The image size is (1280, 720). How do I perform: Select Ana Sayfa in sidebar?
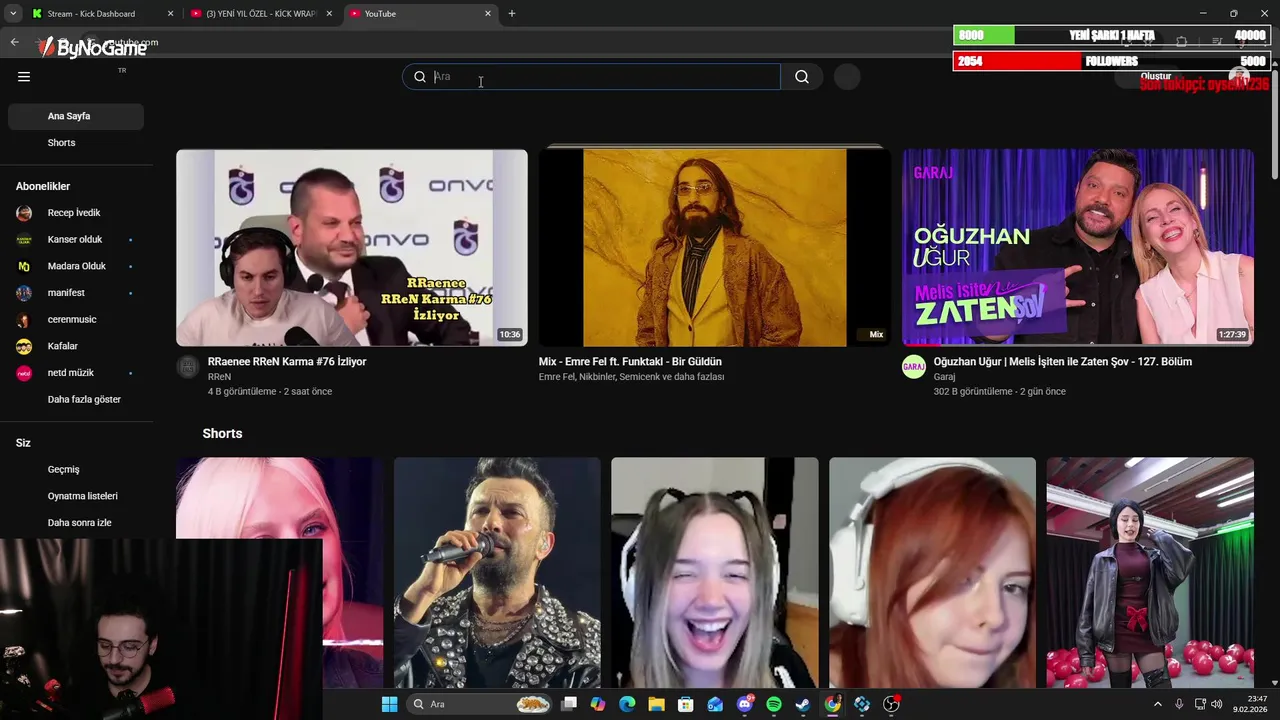(x=76, y=116)
